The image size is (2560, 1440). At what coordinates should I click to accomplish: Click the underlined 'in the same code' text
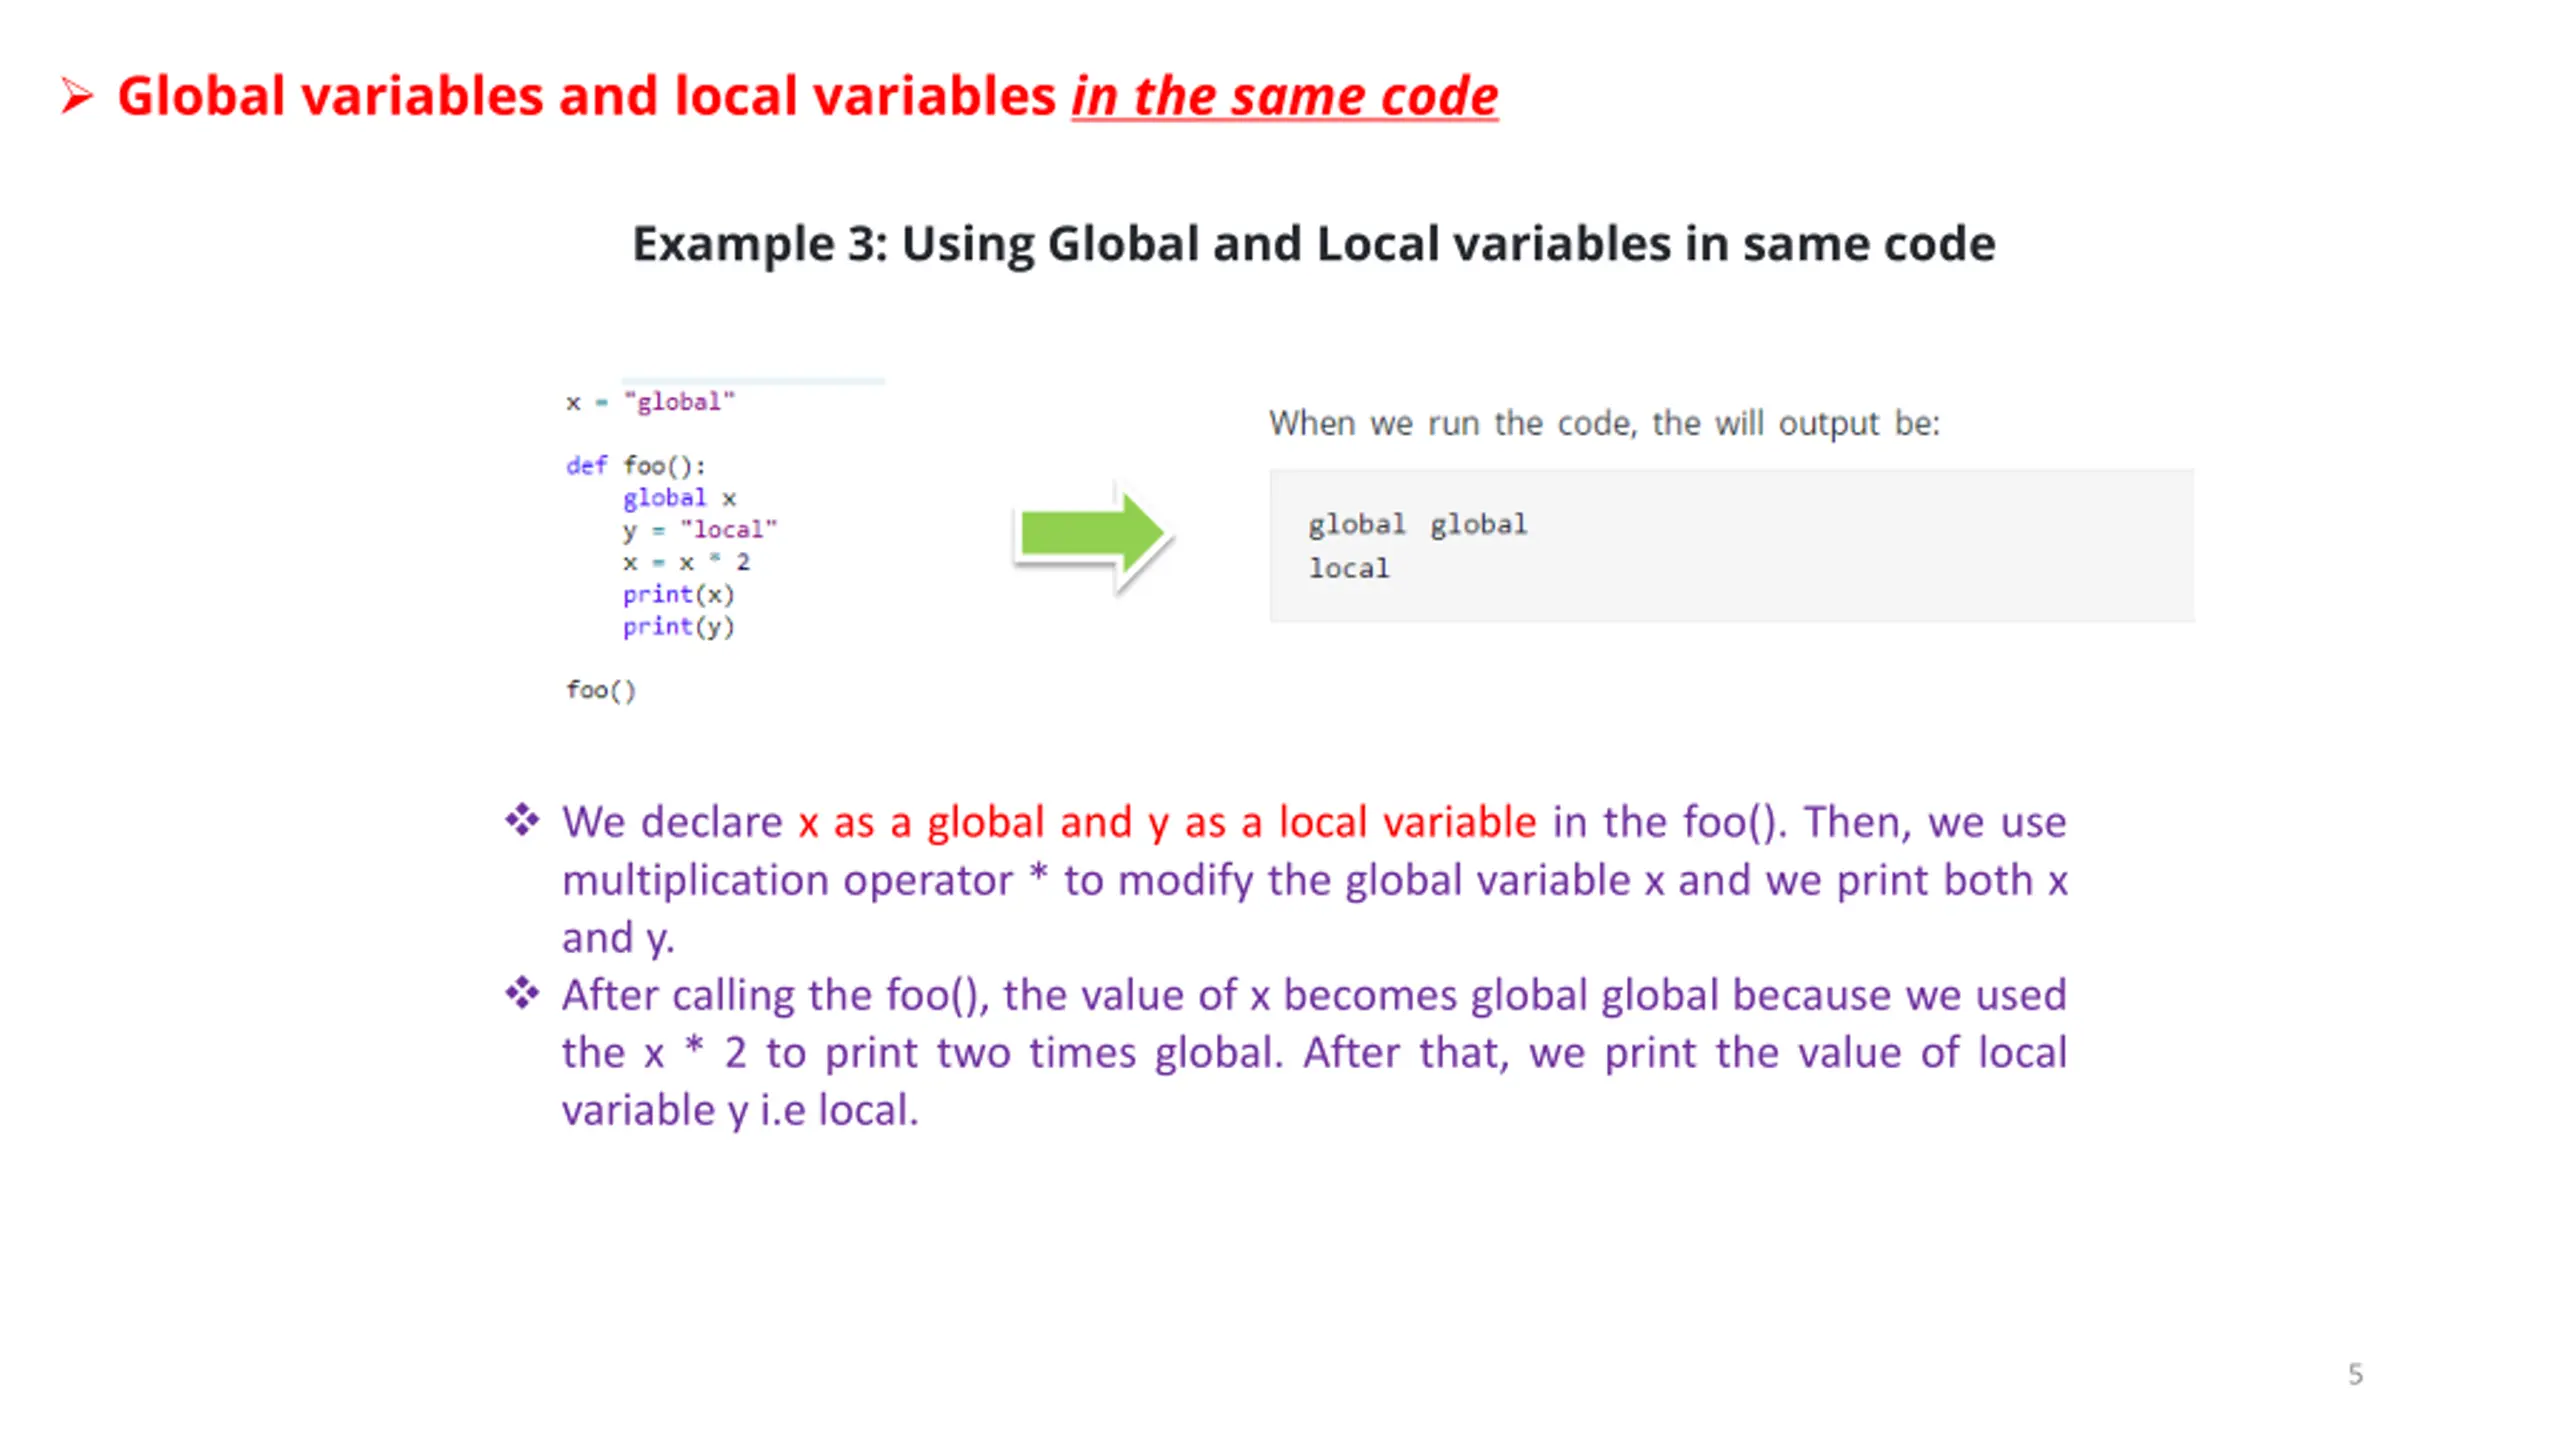click(1284, 97)
